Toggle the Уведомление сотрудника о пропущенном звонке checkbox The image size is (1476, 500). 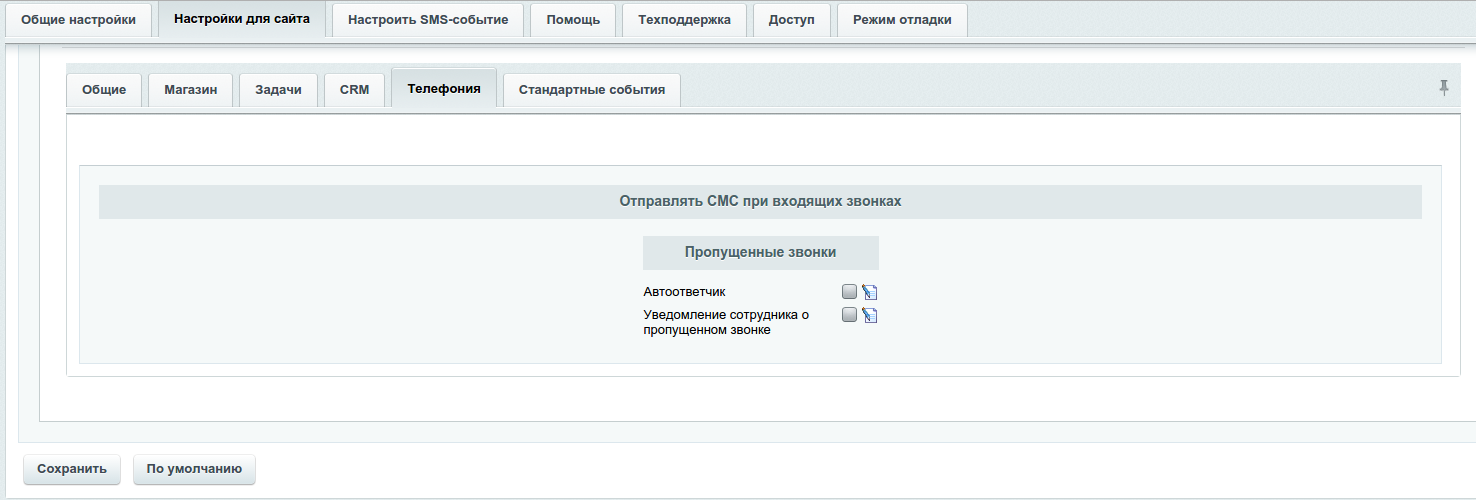(849, 315)
